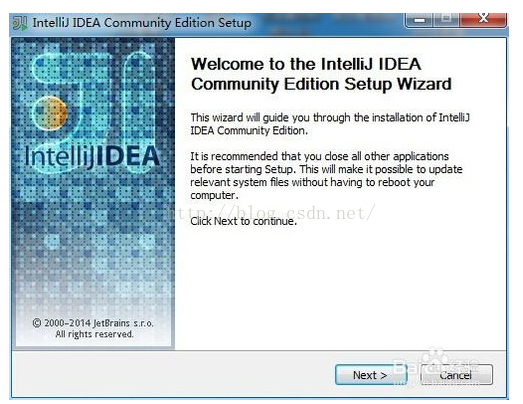Screen dimensions: 523x404
Task: Click the "© 2000-2014 JetBrains s.r.o." copyright line
Action: (x=93, y=323)
